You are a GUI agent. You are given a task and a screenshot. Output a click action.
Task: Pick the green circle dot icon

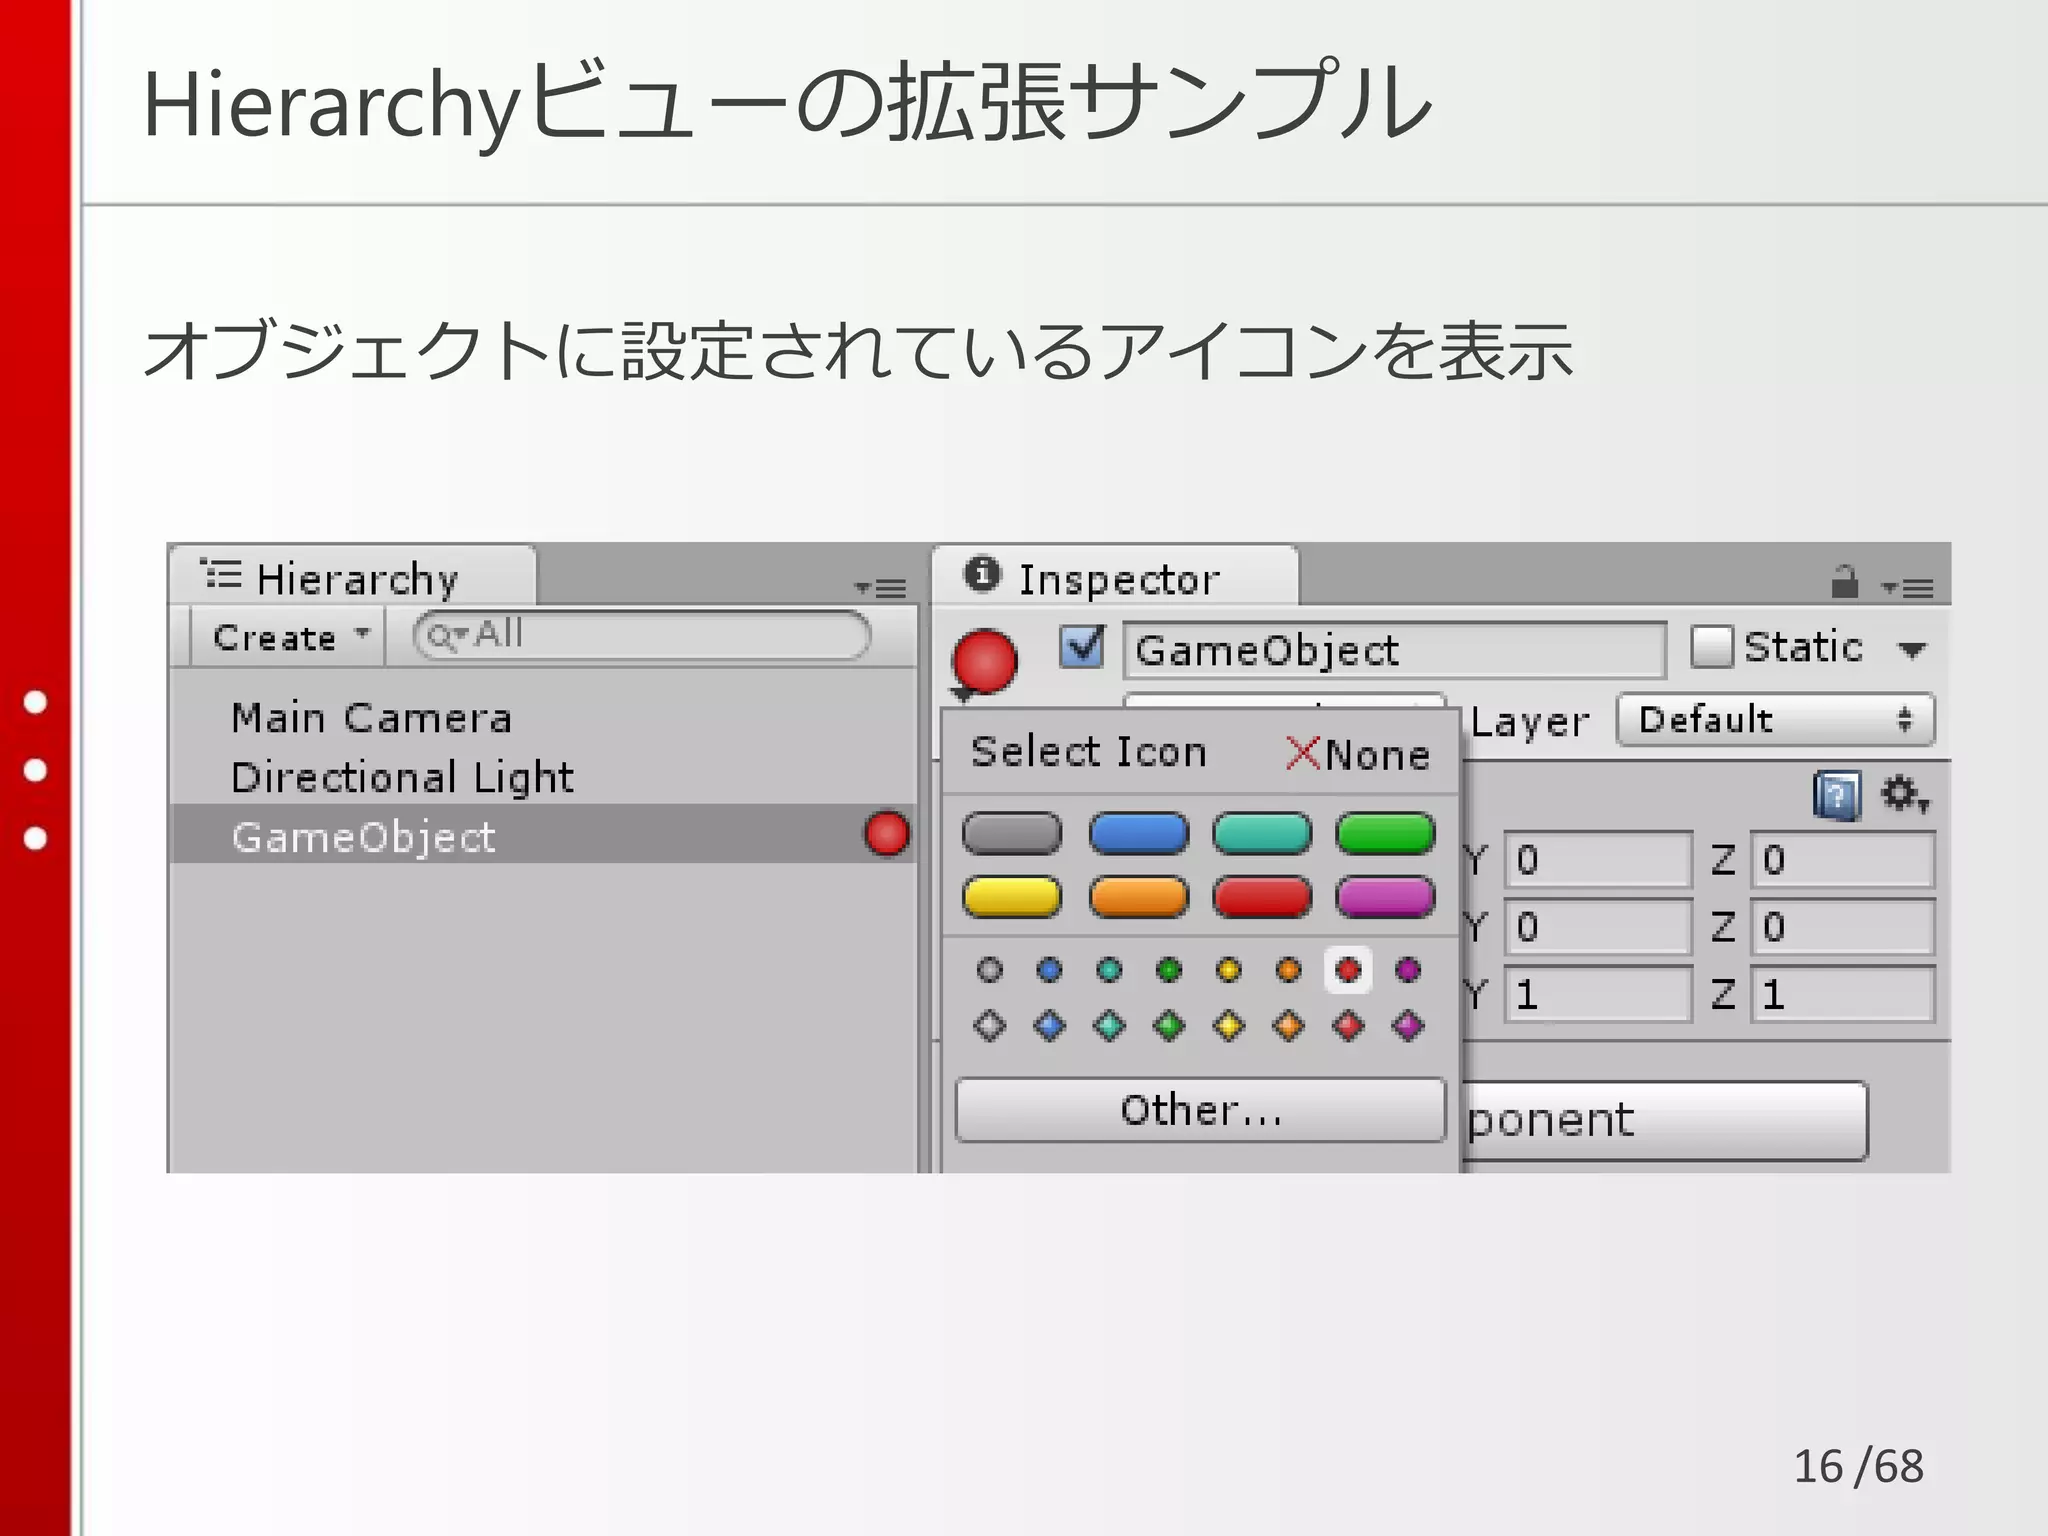[x=1169, y=969]
